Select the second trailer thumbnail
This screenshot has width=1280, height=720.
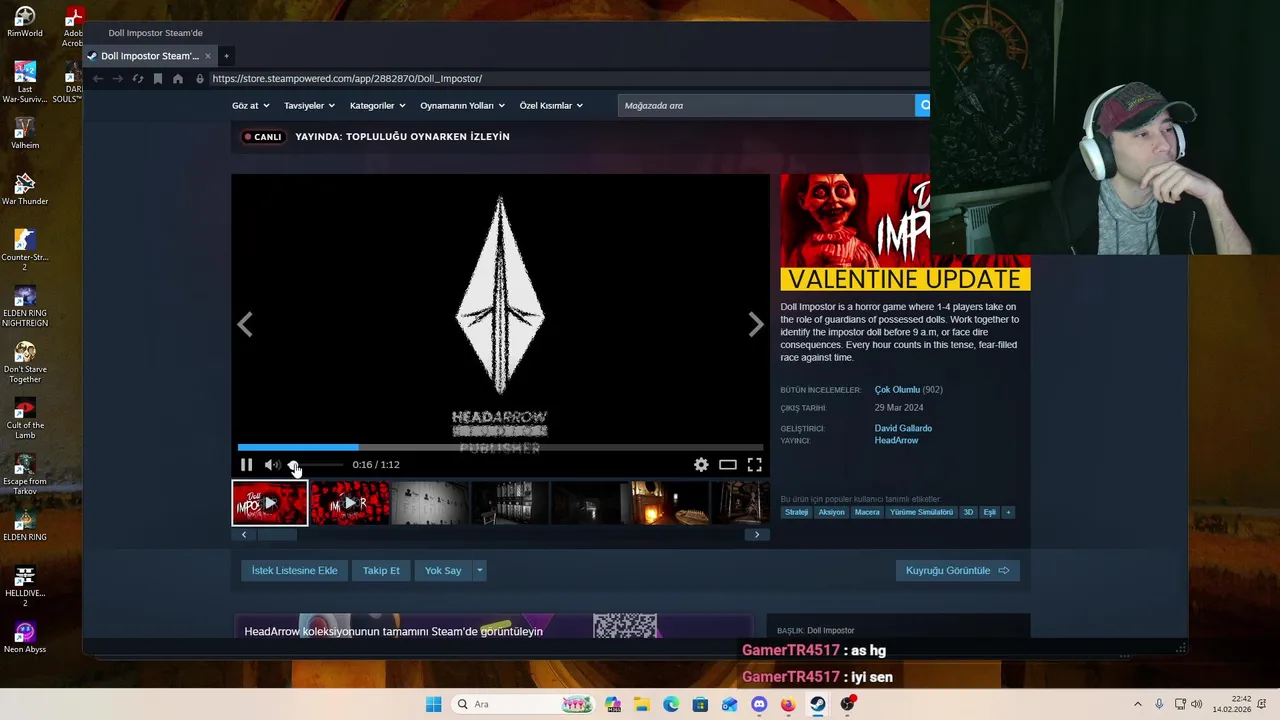pos(350,503)
